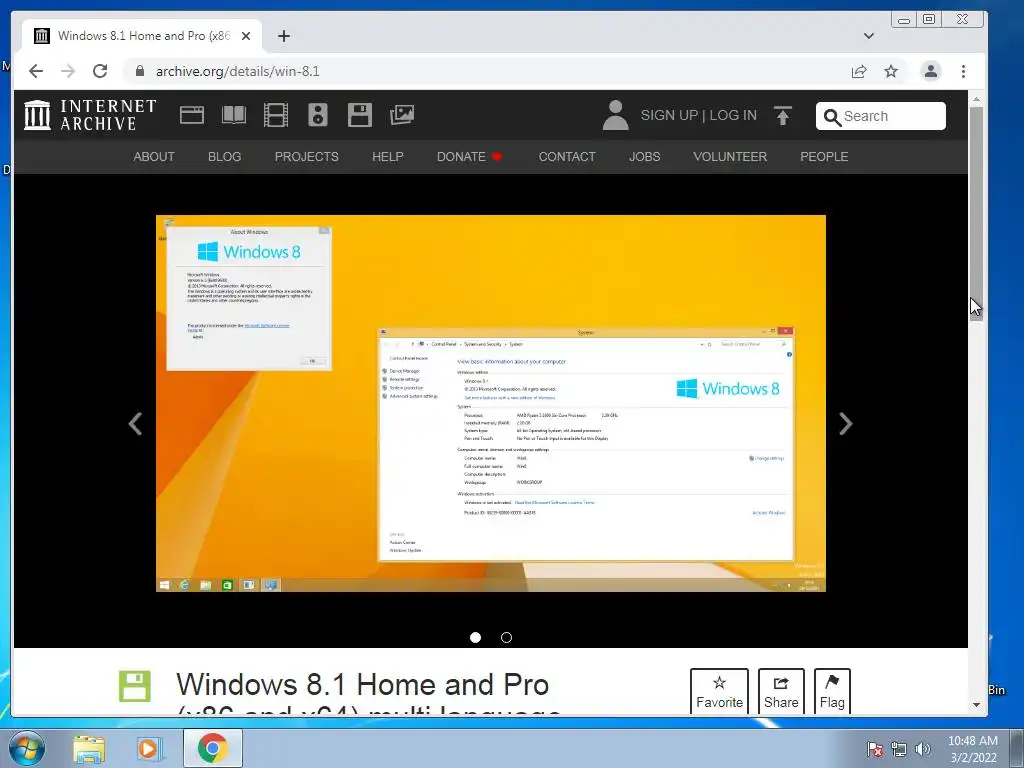The height and width of the screenshot is (768, 1024).
Task: Open the Windows Start orb
Action: [27, 748]
